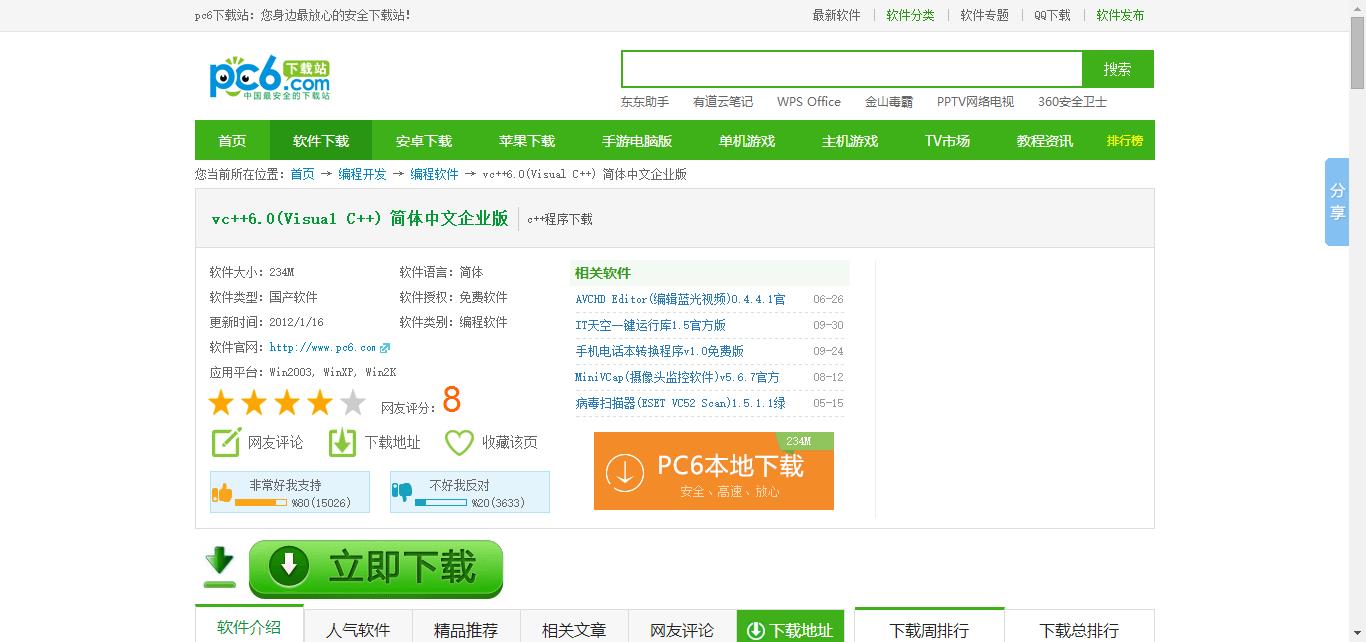Click the thumbs-down oppose icon
Screen dimensions: 1366x642
pos(402,493)
